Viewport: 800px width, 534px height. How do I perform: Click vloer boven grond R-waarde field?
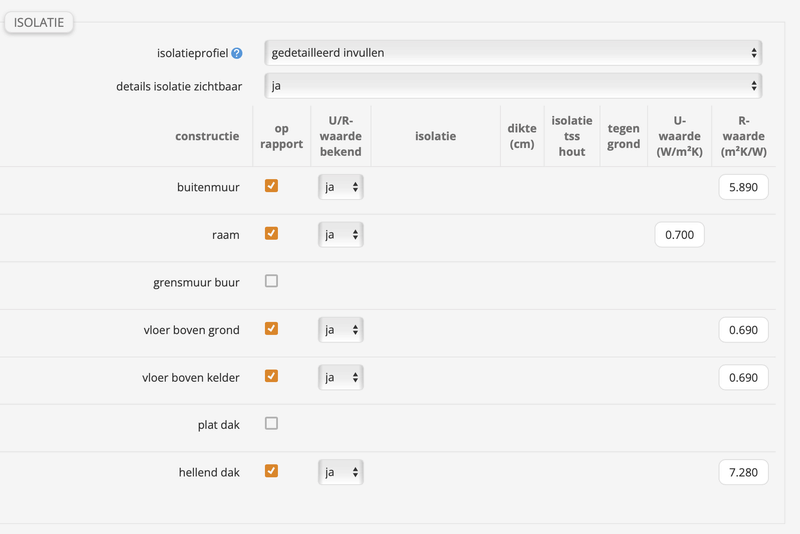pyautogui.click(x=743, y=330)
